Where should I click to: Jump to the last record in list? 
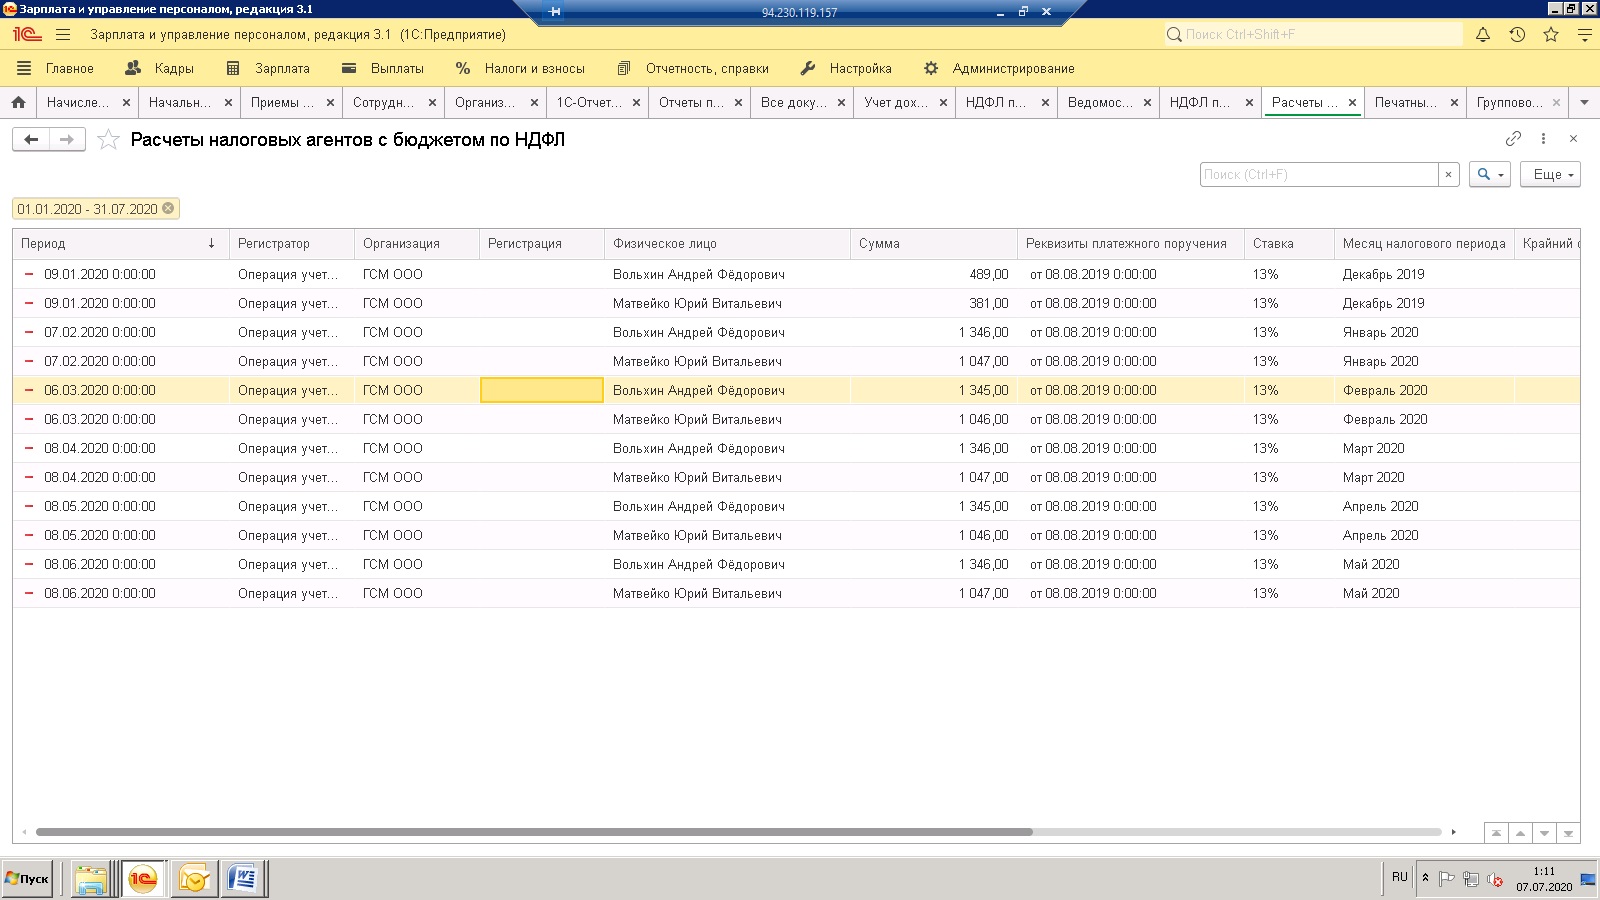1568,832
